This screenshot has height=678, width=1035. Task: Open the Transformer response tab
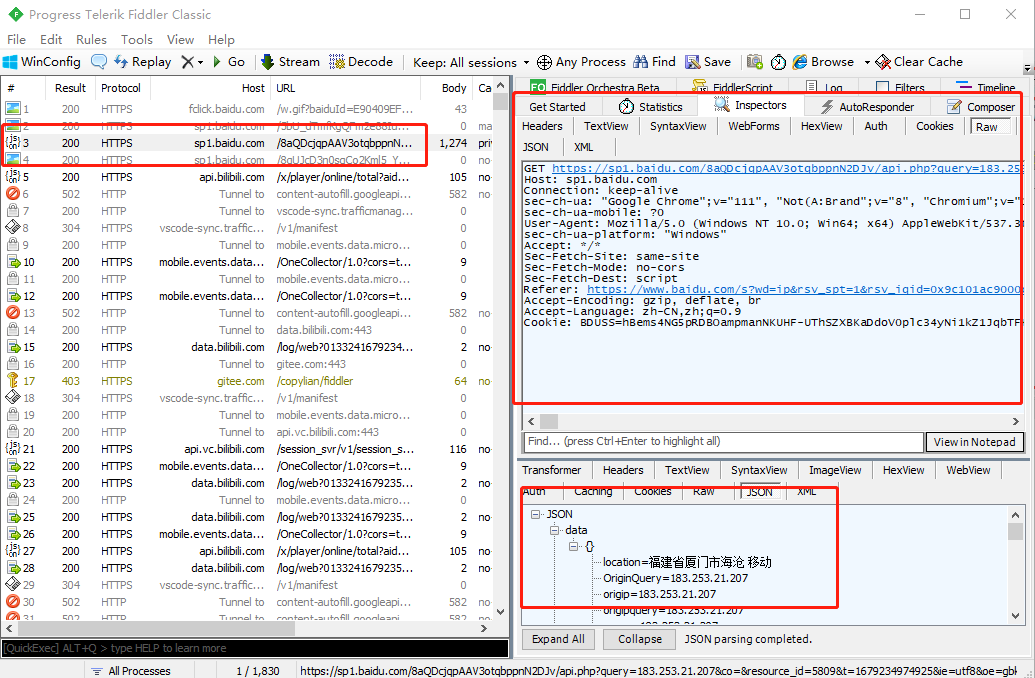click(552, 470)
